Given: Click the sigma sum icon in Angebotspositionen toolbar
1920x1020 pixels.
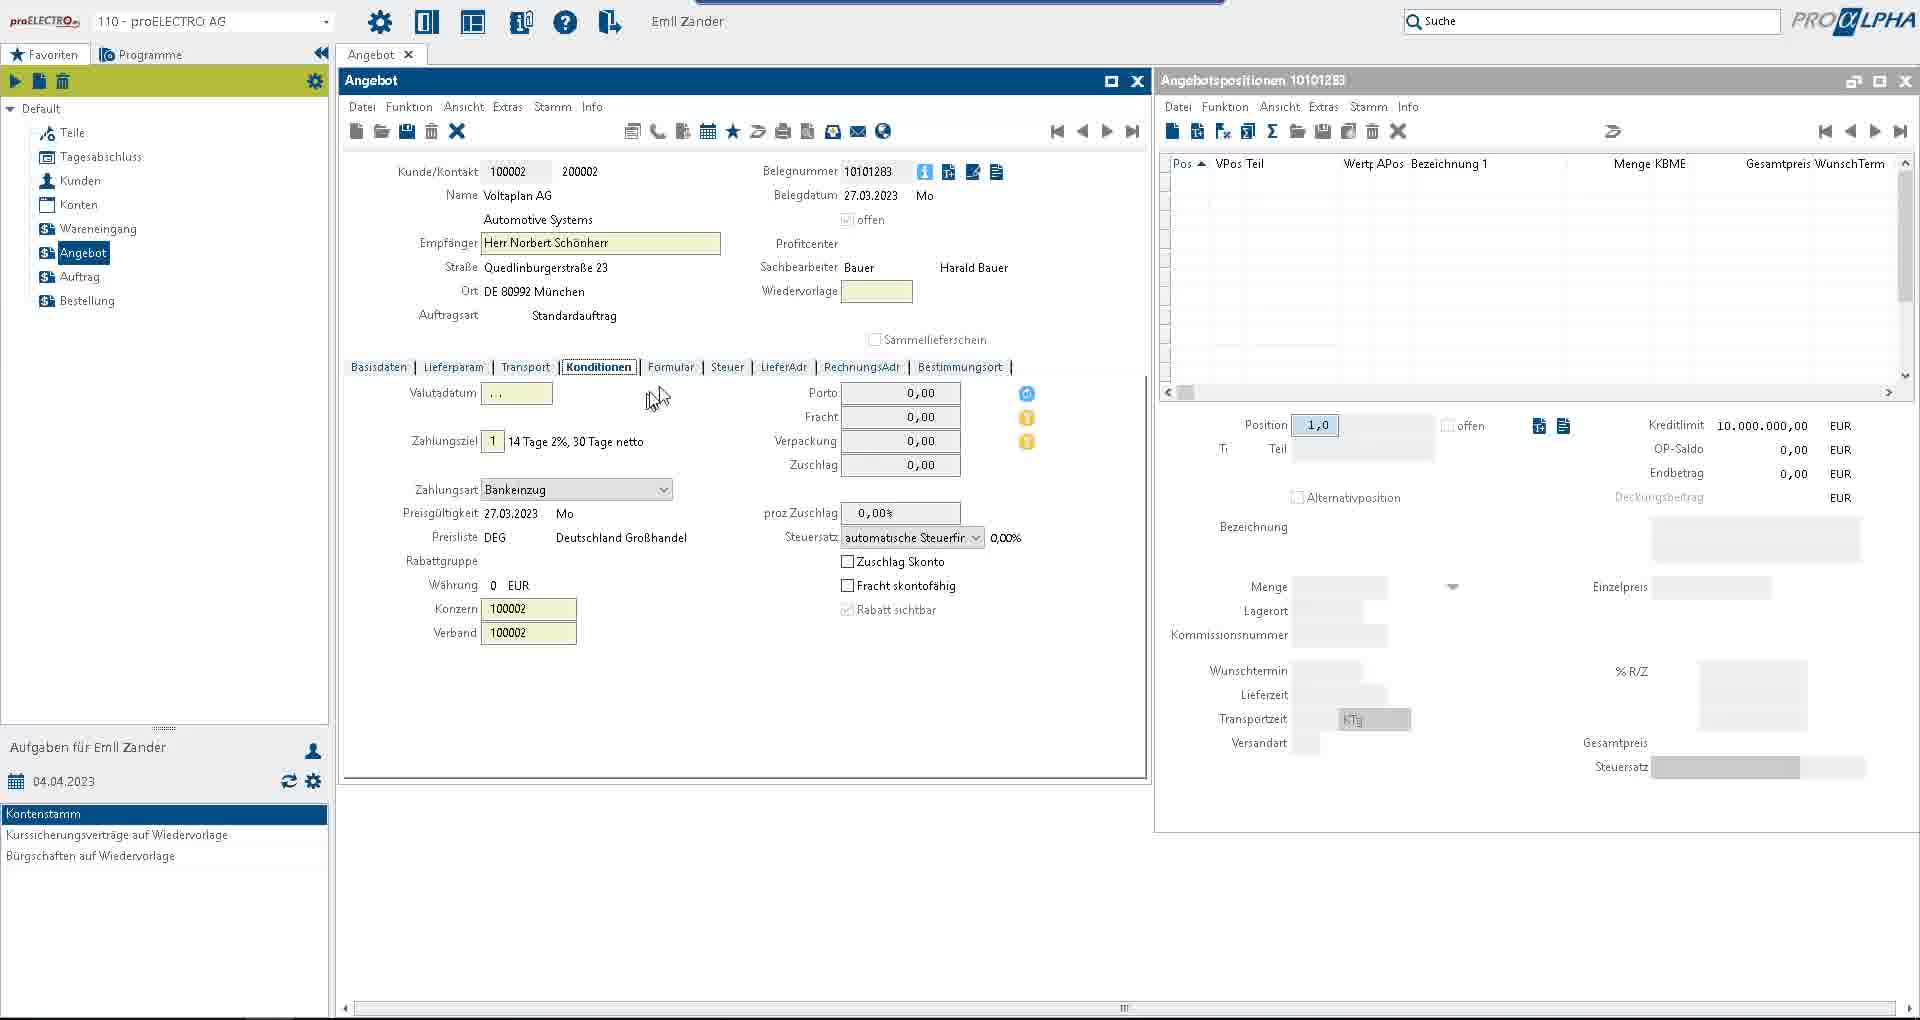Looking at the screenshot, I should [x=1272, y=131].
